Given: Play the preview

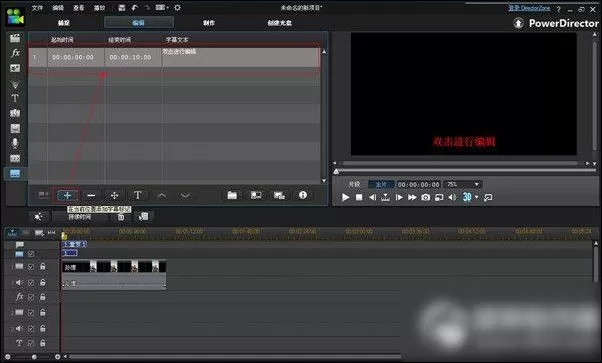Looking at the screenshot, I should [x=346, y=197].
